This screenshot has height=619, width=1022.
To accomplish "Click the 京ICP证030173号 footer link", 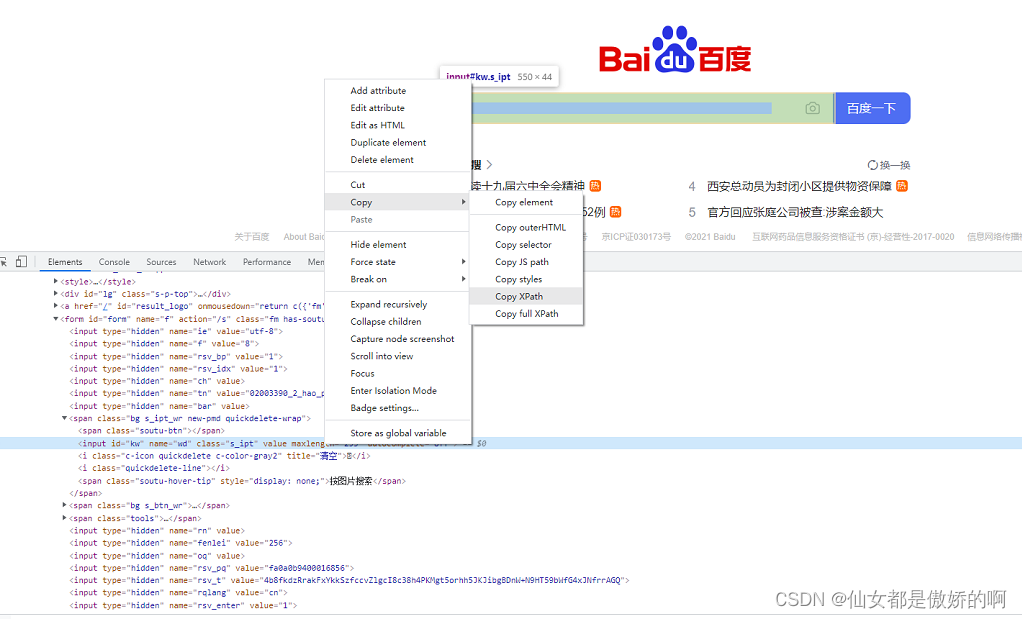I will pos(635,237).
